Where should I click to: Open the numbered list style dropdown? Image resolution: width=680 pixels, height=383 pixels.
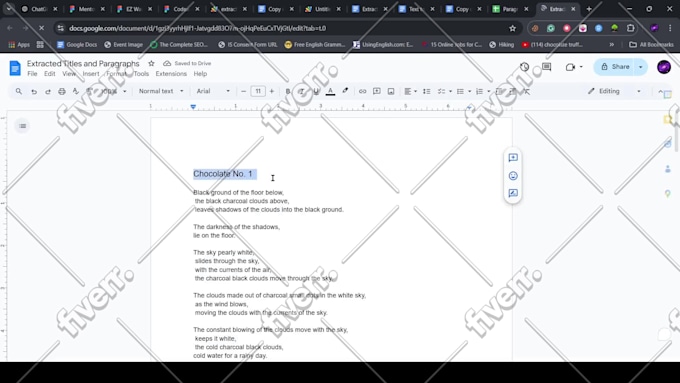point(489,91)
